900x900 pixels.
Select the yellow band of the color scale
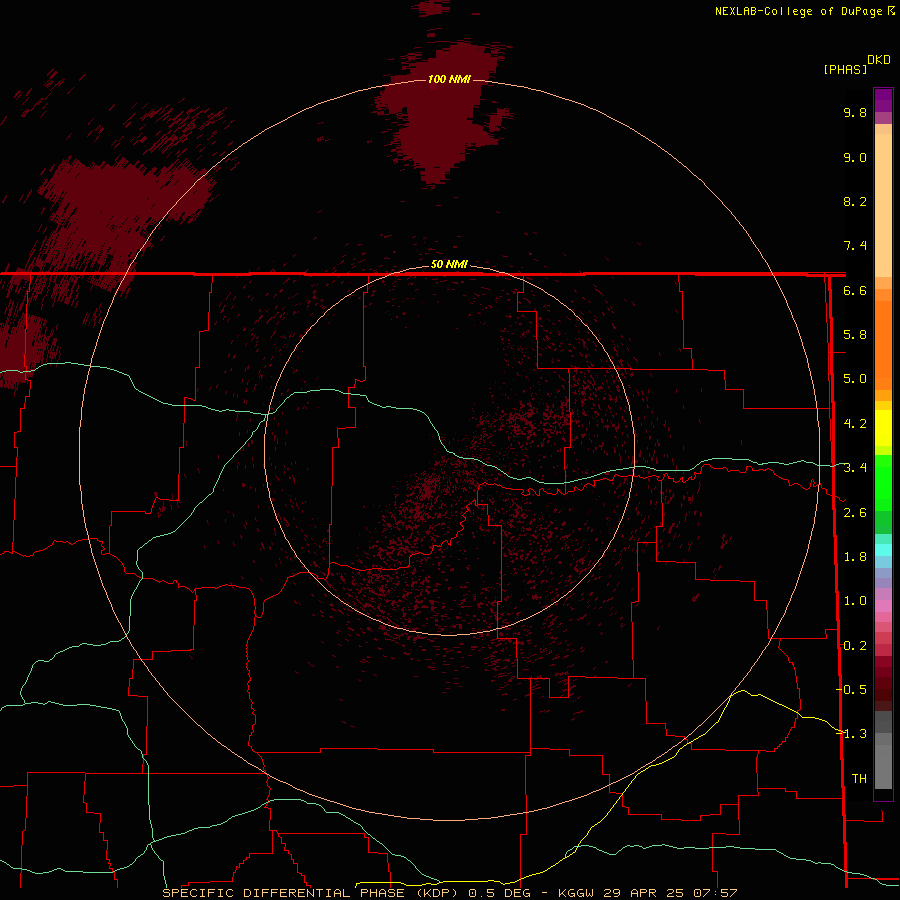(883, 428)
